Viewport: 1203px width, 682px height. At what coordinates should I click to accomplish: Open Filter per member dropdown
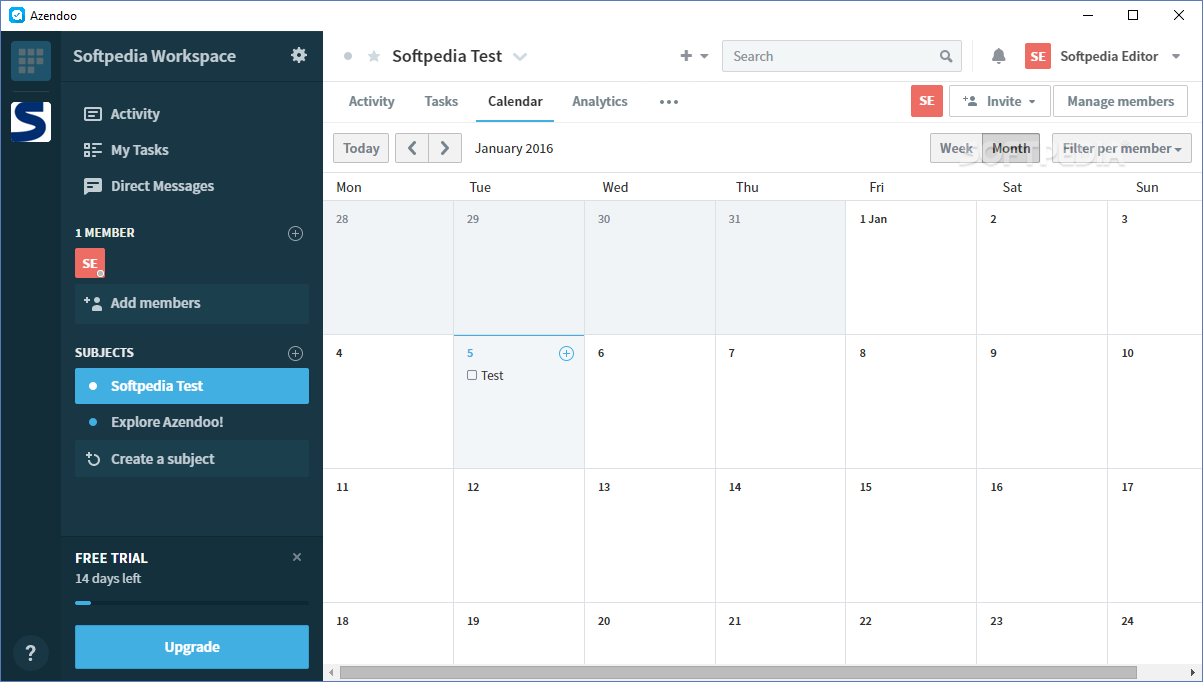(x=1121, y=148)
